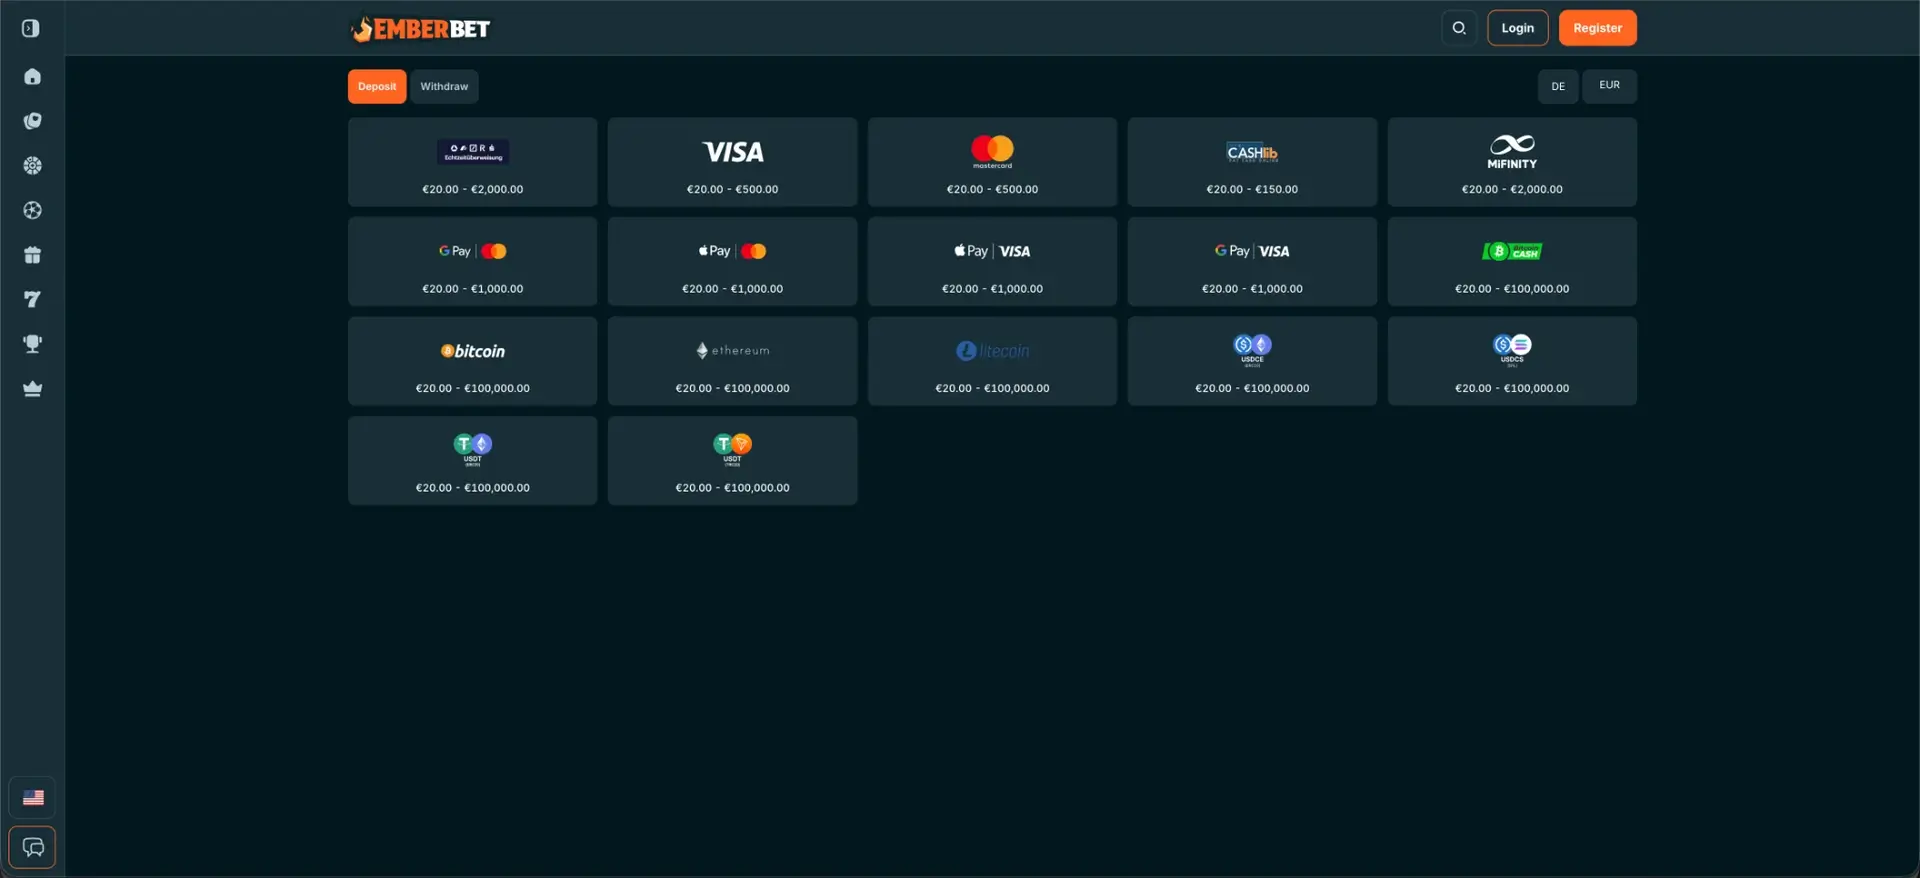Select USDT with Ethereum icon
The height and width of the screenshot is (878, 1920).
click(472, 461)
